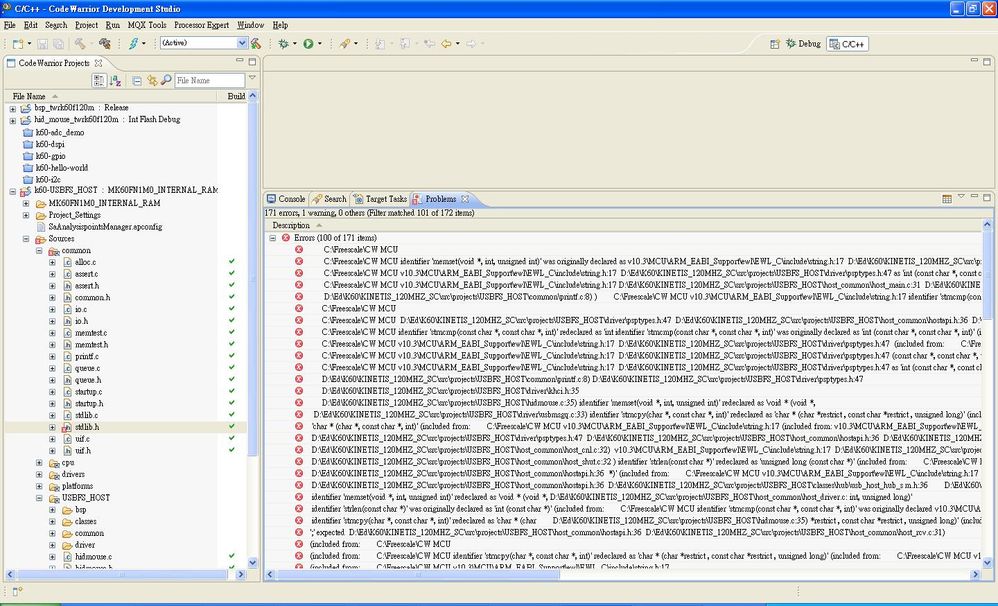This screenshot has height=606, width=998.
Task: Open the MQX Tools menu
Action: (146, 25)
